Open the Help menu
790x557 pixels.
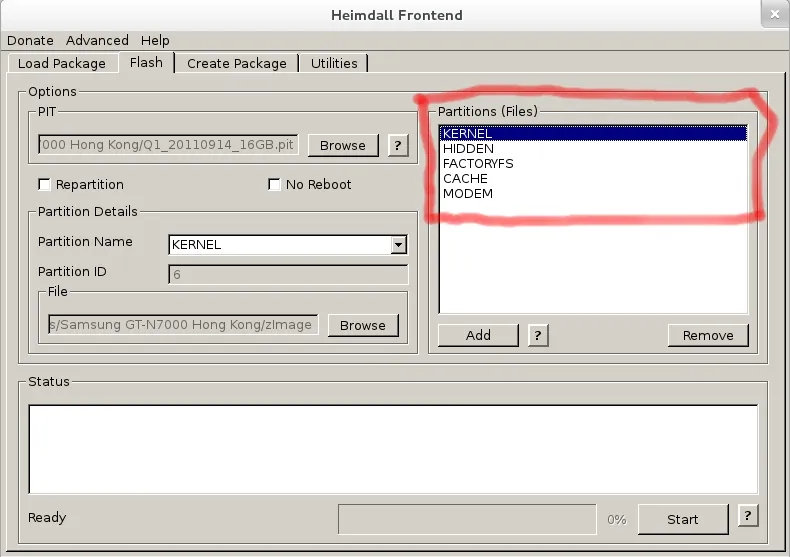[155, 40]
